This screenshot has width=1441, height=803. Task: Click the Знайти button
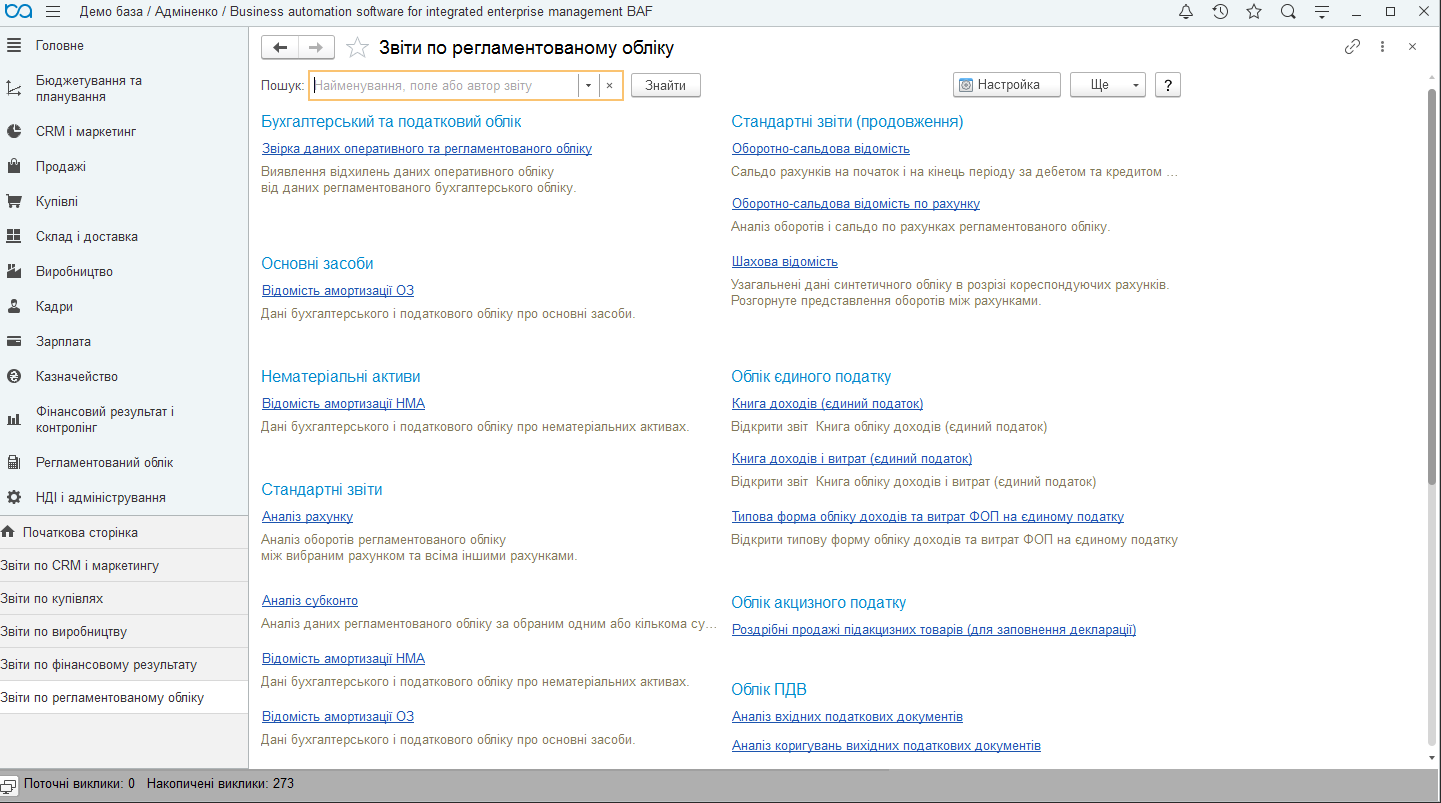pyautogui.click(x=666, y=85)
